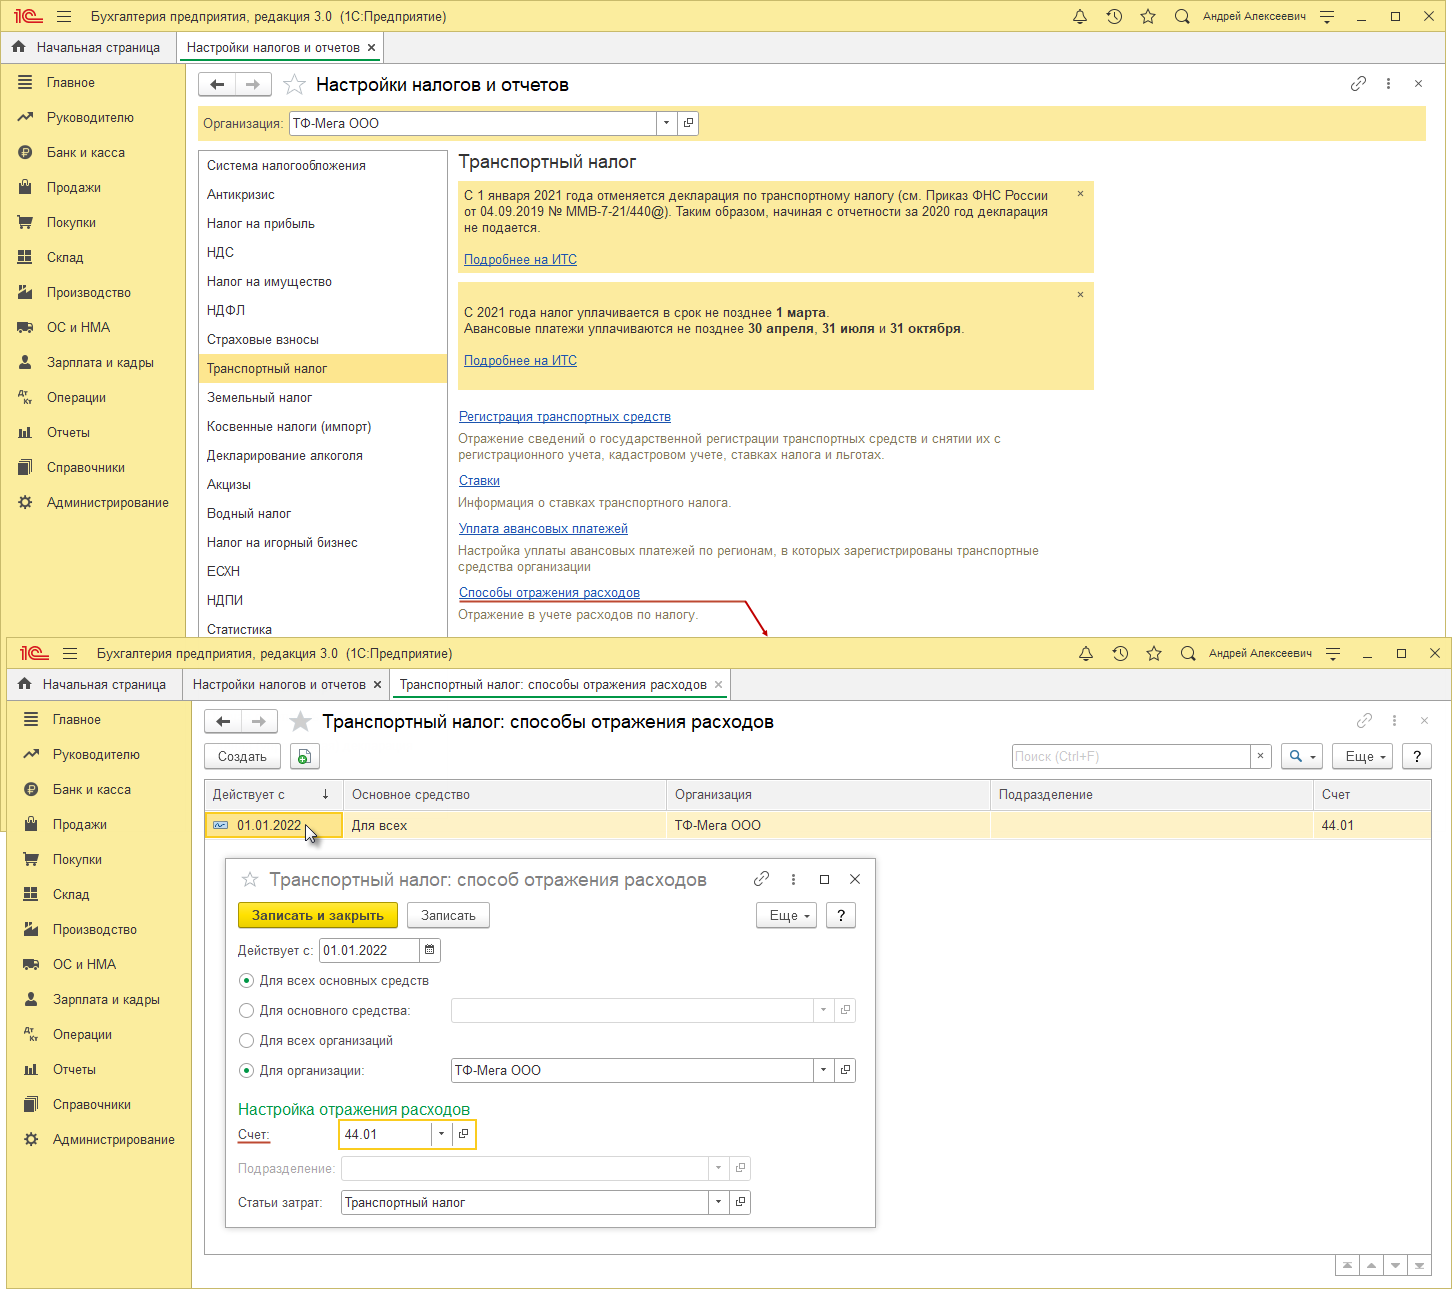
Task: Copy link to 'Настройки налогов и отчетов' page
Action: pos(1358,84)
